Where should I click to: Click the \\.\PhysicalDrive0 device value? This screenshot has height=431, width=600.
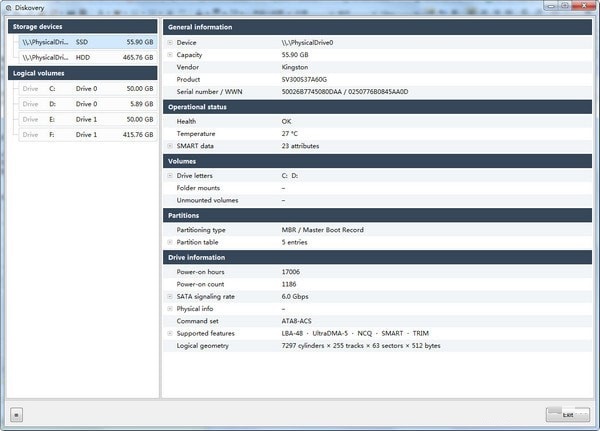(307, 42)
